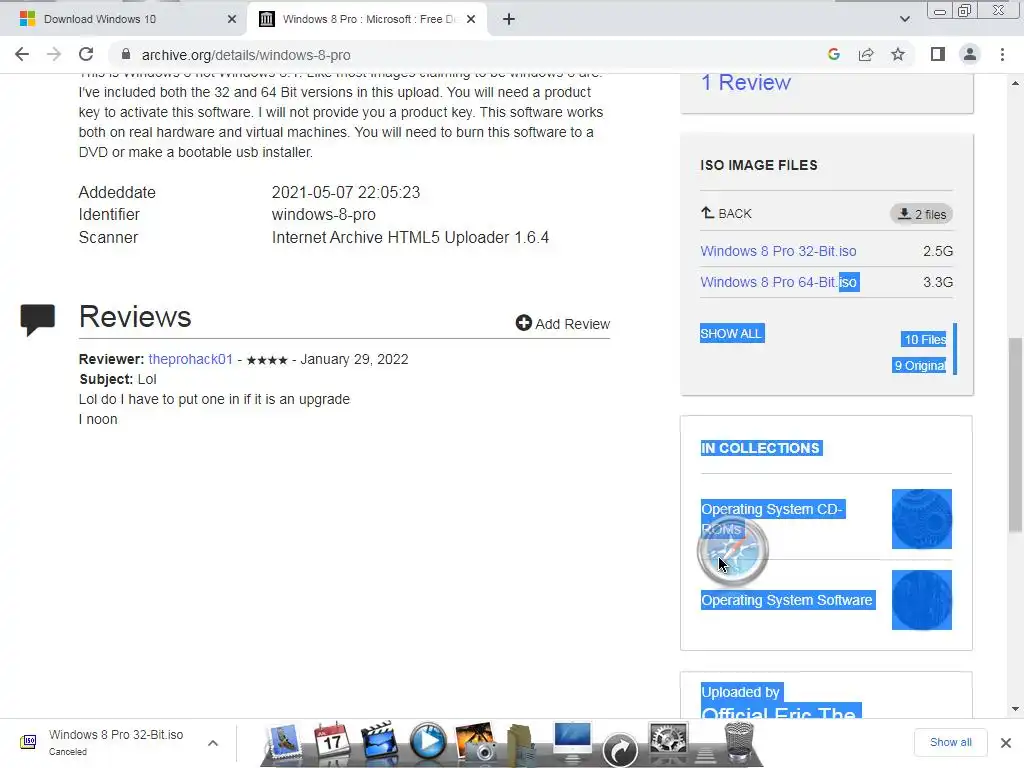Select the Windows 8 Pro archive tab
The width and height of the screenshot is (1024, 768).
367,19
